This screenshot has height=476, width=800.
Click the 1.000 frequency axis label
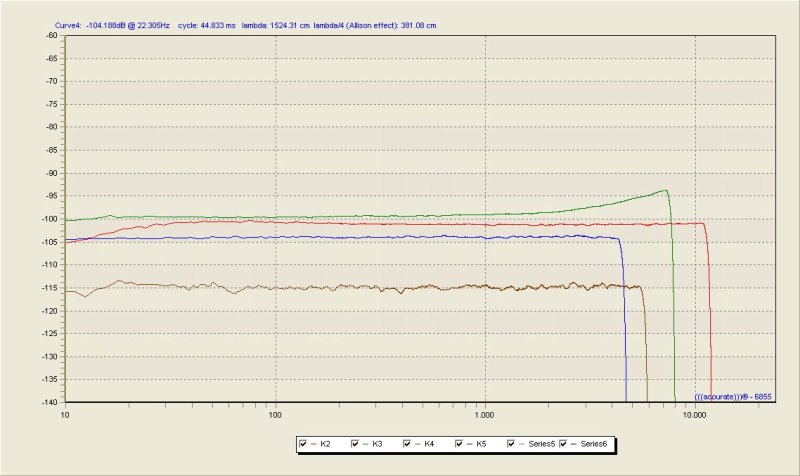tap(484, 415)
